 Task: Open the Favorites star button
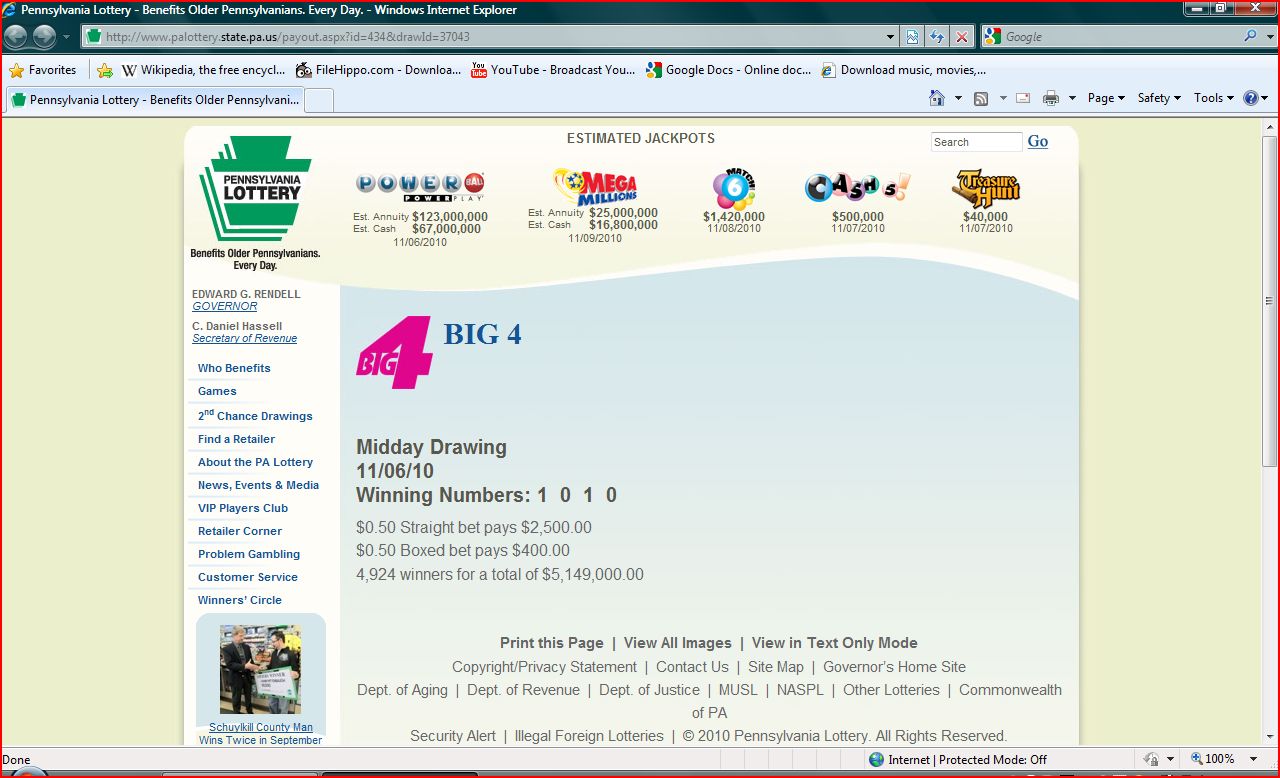(43, 70)
